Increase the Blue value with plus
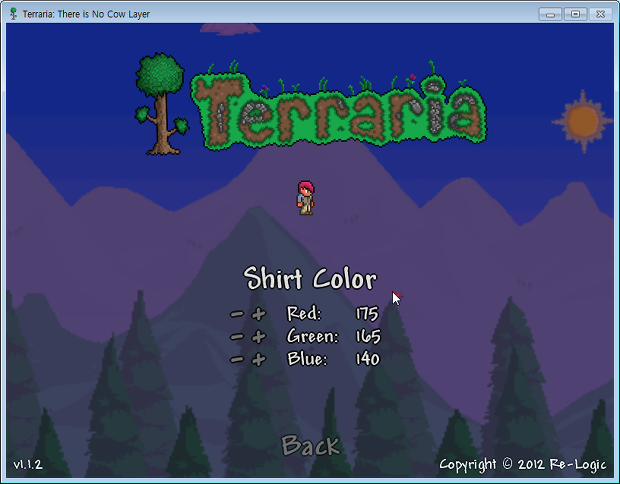Viewport: 620px width, 484px height. (x=259, y=359)
